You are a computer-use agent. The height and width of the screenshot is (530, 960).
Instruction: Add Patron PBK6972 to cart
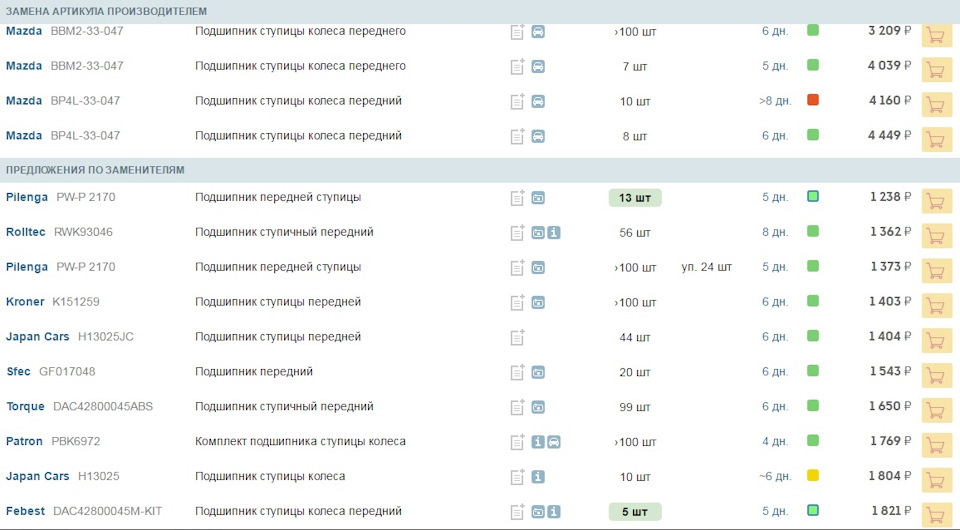tap(937, 446)
